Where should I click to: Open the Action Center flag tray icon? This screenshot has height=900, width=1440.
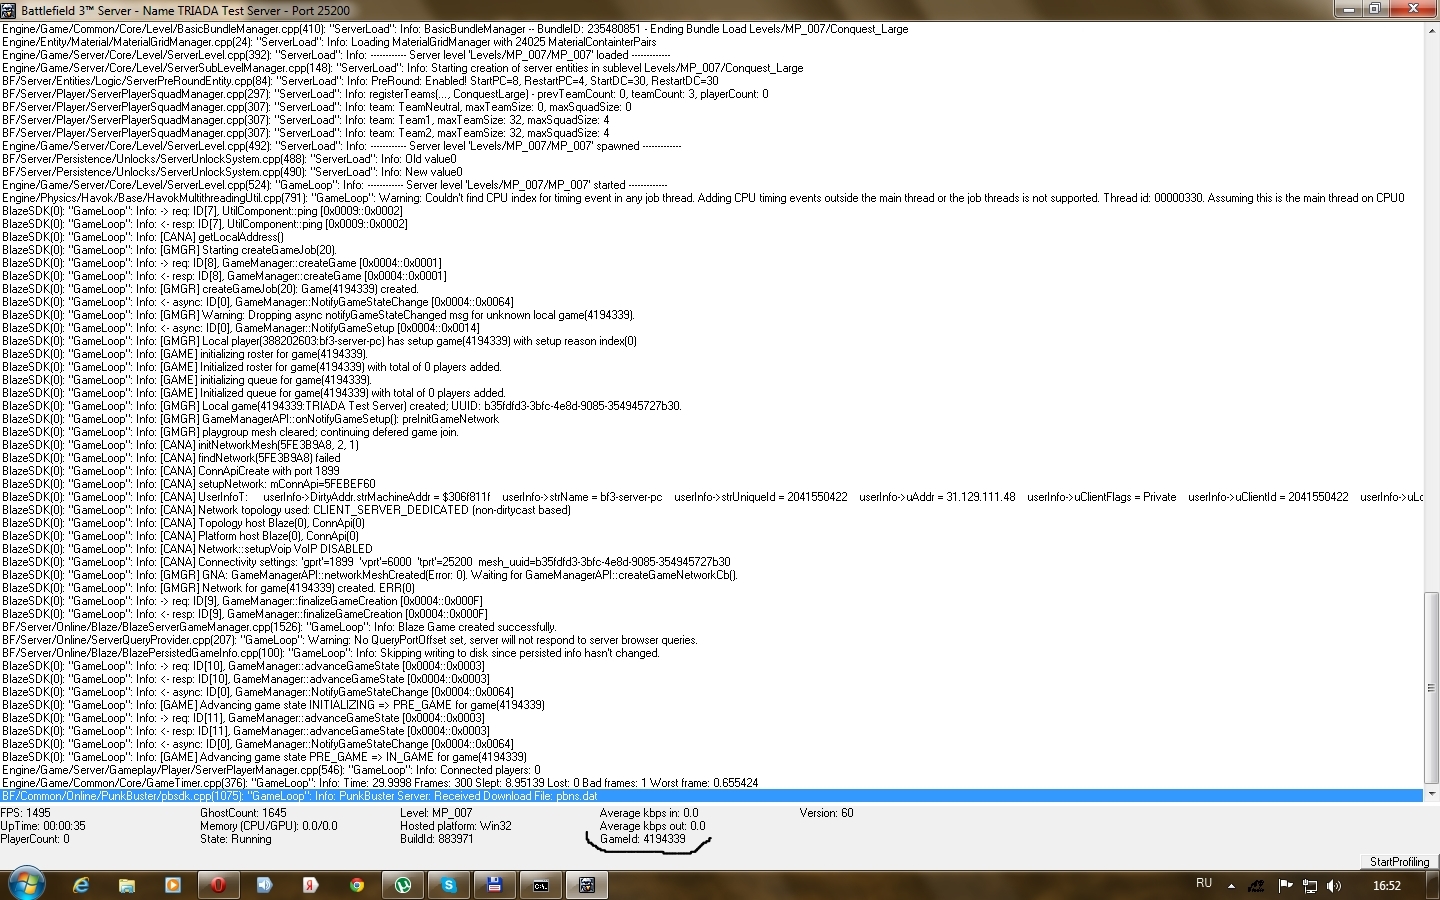(1285, 885)
